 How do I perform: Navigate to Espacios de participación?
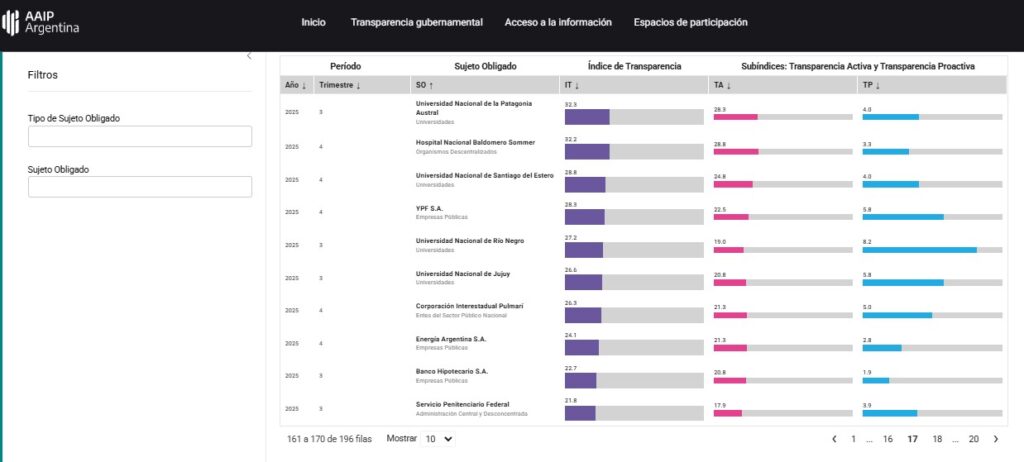(x=690, y=22)
